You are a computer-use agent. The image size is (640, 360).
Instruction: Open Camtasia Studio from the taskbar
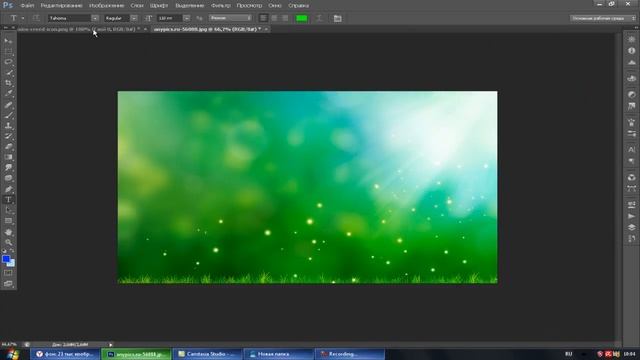(x=207, y=354)
